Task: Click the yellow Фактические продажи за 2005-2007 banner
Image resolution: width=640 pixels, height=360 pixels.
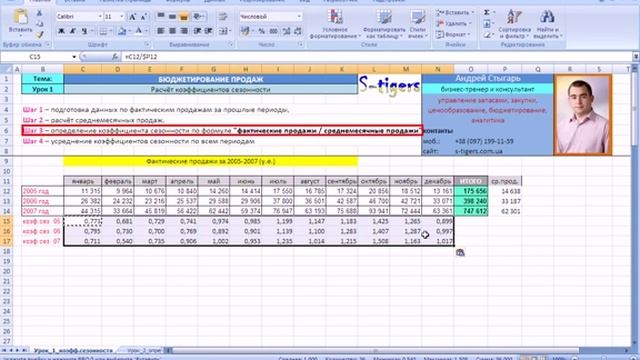Action: tap(211, 161)
